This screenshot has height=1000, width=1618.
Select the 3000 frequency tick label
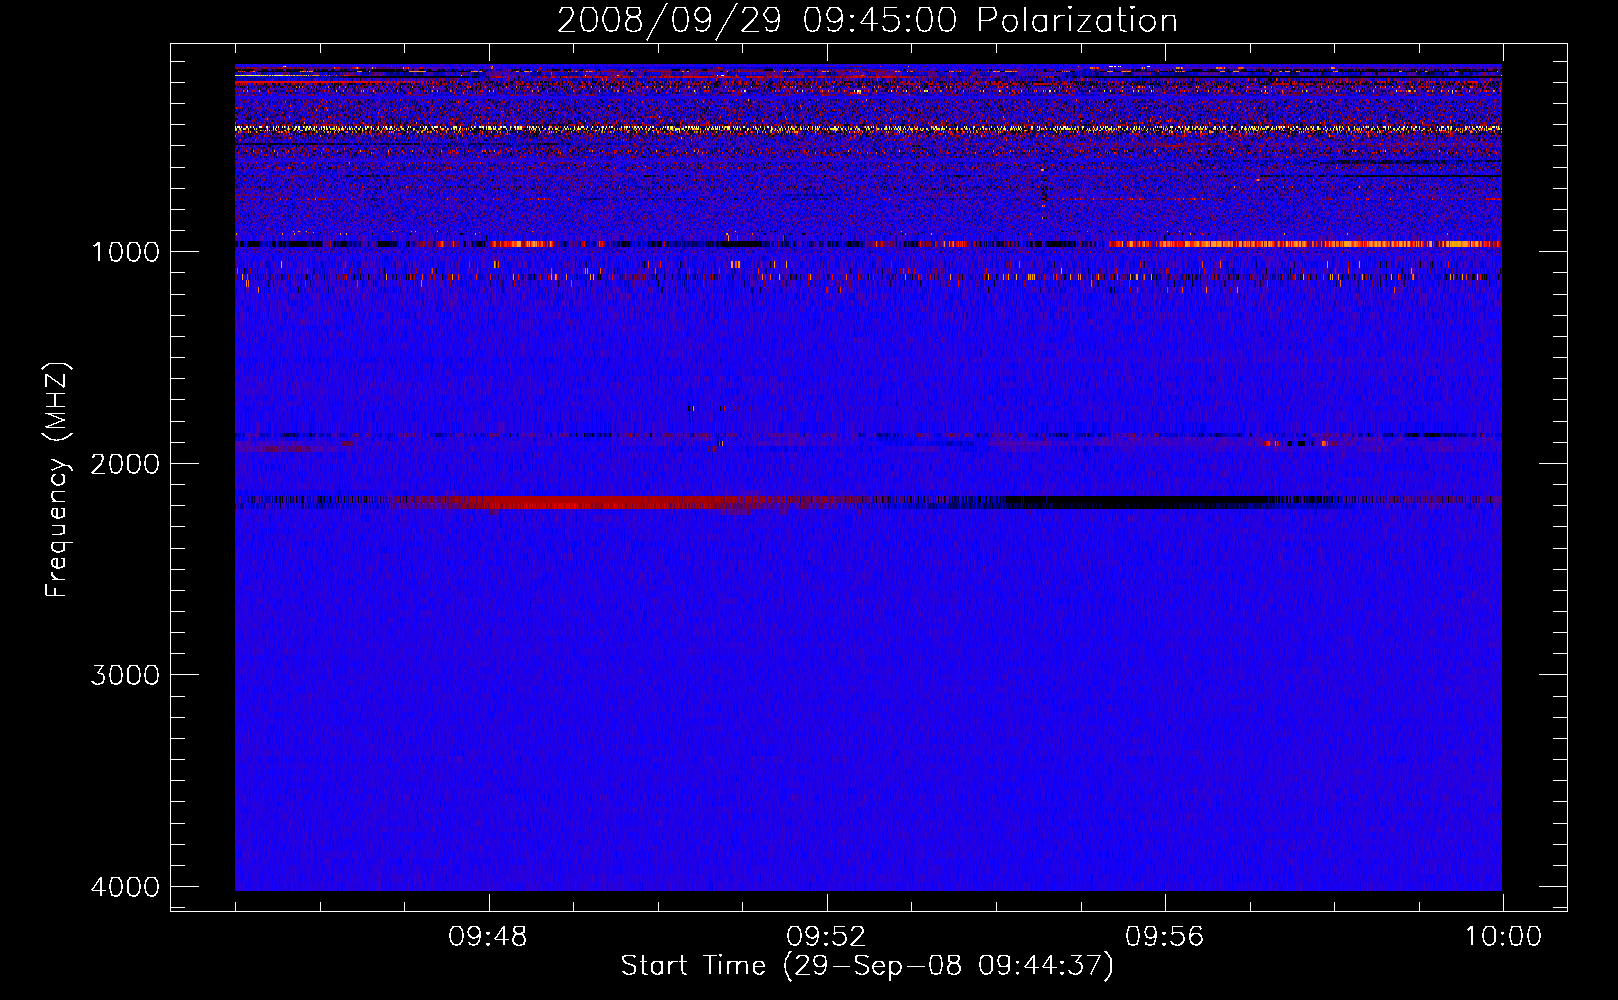point(125,675)
